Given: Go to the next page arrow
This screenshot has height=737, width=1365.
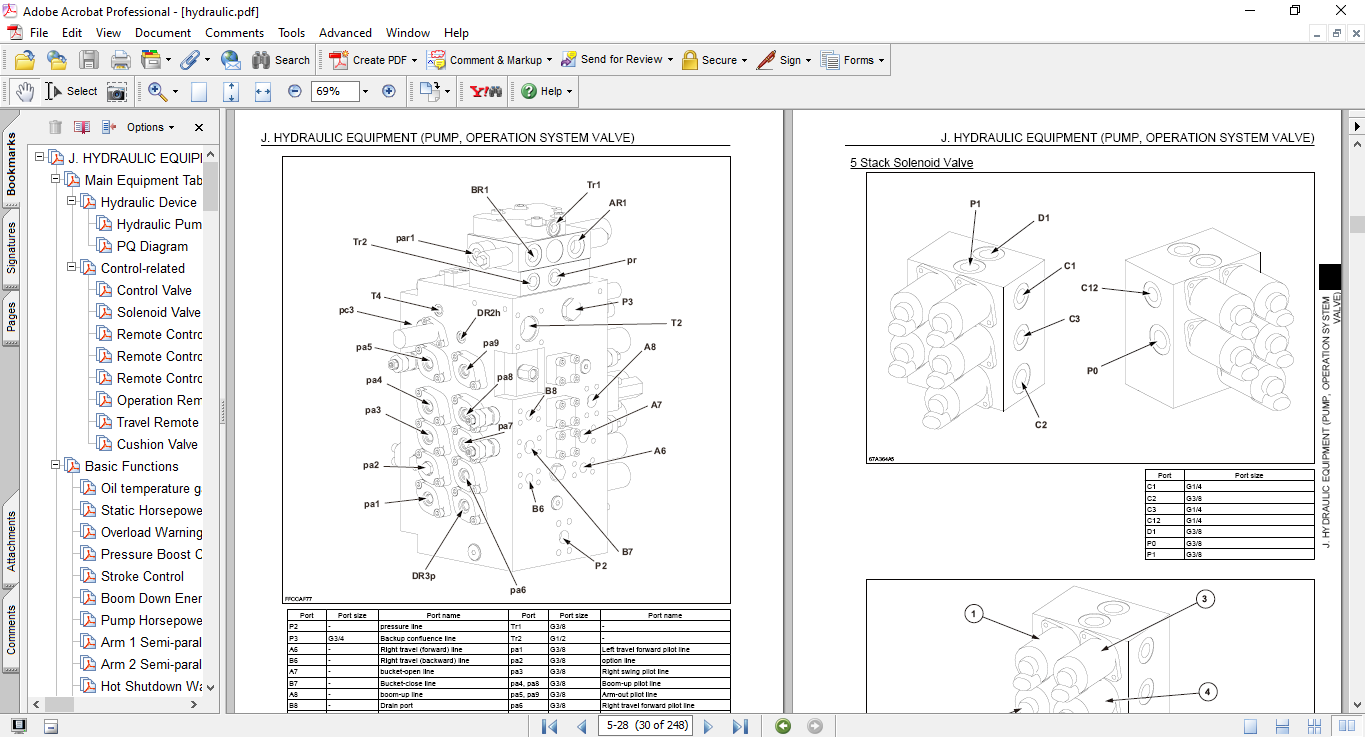Looking at the screenshot, I should tap(709, 726).
